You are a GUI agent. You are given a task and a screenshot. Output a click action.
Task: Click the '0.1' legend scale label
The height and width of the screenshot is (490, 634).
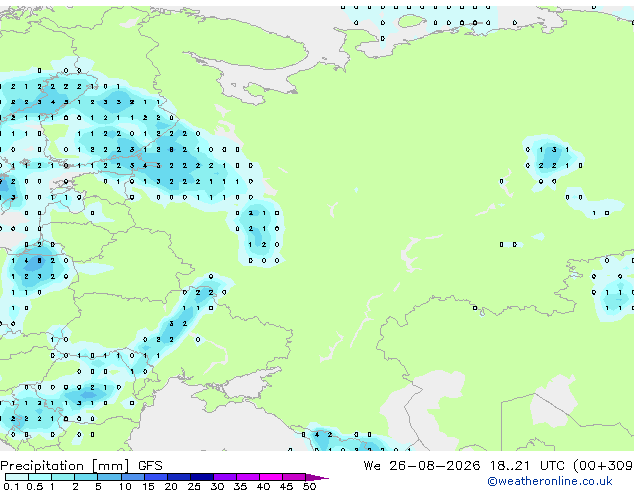tap(11, 486)
